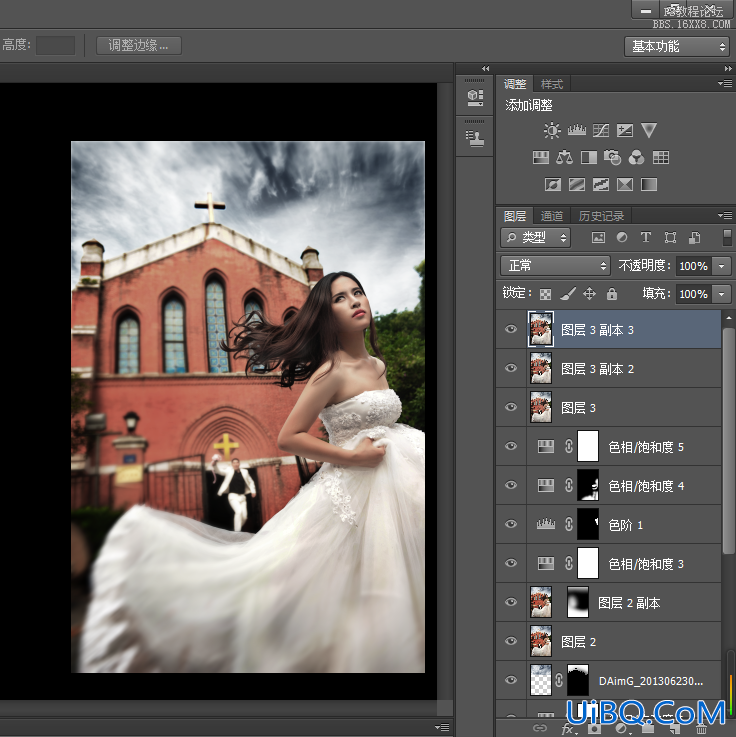
Task: Click the fill value field 100%
Action: point(694,294)
